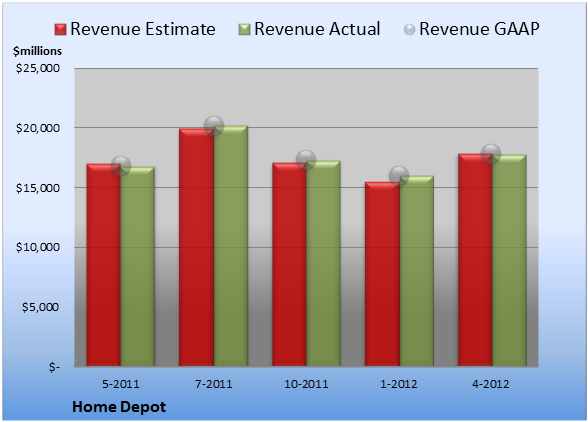Select the Revenue GAAP legend label
The image size is (588, 422).
coord(479,29)
